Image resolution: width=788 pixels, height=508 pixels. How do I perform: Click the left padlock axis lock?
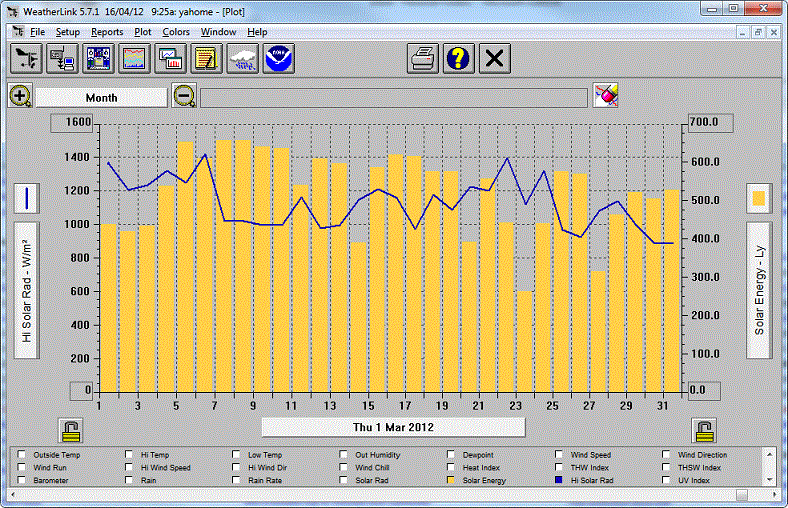click(x=71, y=430)
